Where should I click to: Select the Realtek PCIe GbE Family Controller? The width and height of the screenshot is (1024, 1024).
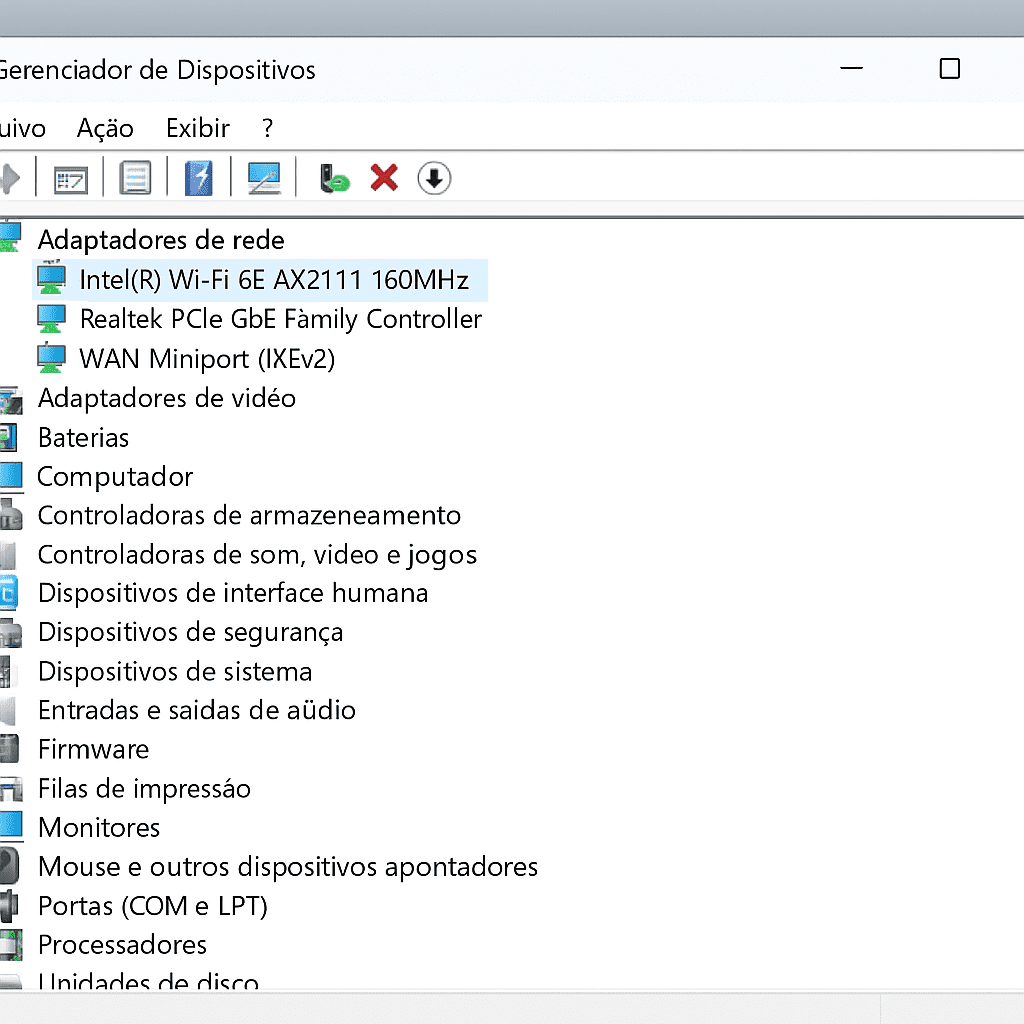tap(280, 319)
